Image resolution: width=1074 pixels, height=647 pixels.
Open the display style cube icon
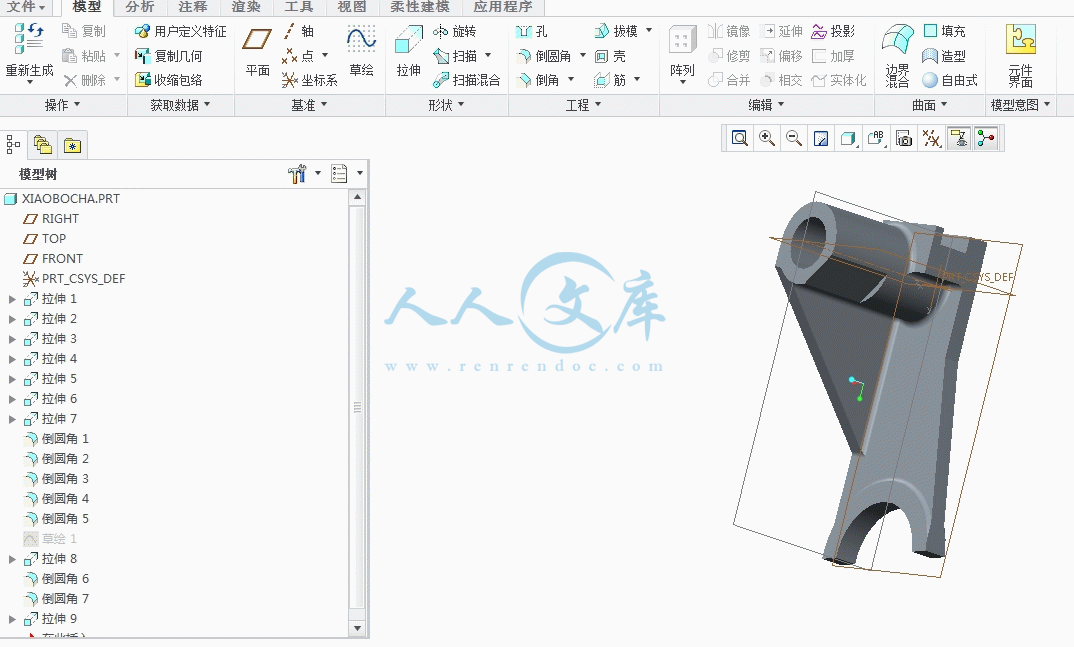point(849,139)
